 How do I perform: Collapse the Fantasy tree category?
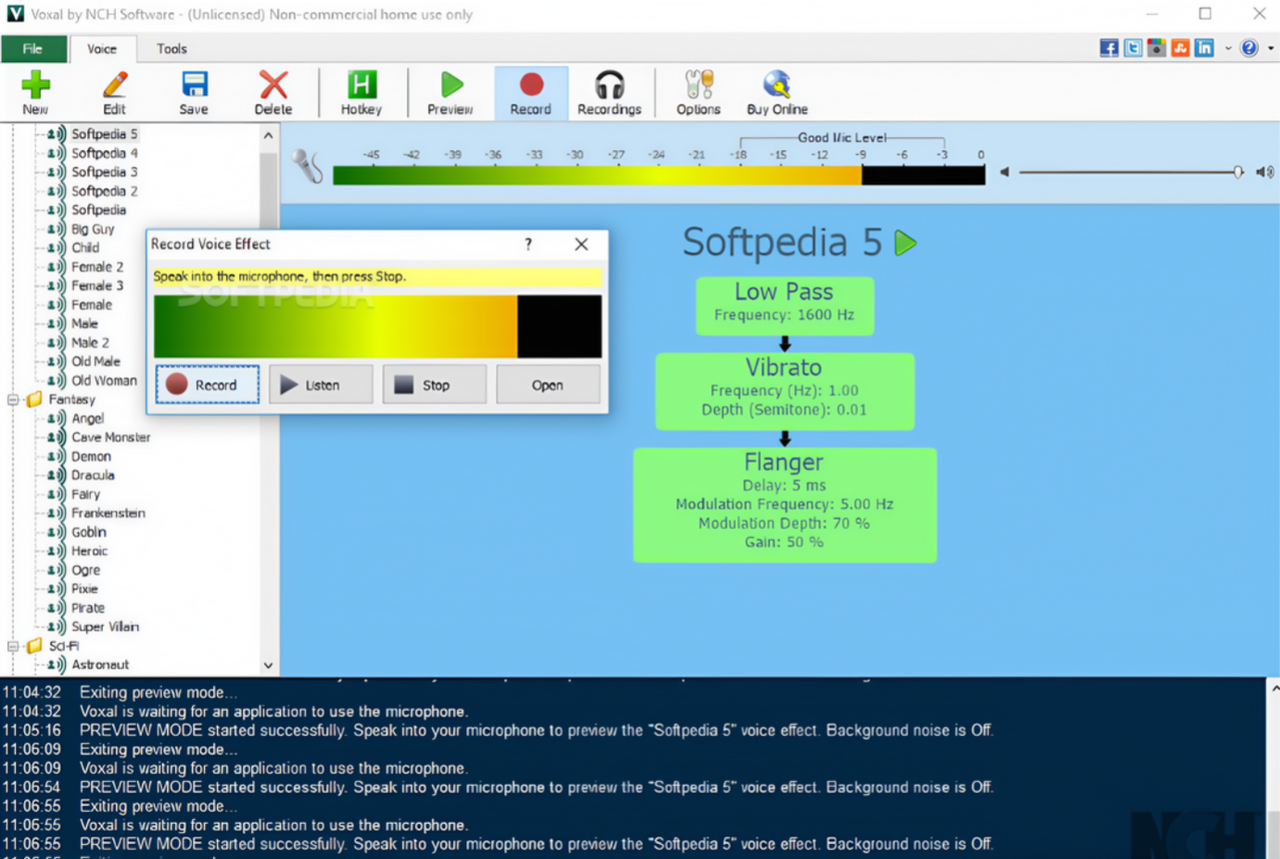click(x=13, y=399)
